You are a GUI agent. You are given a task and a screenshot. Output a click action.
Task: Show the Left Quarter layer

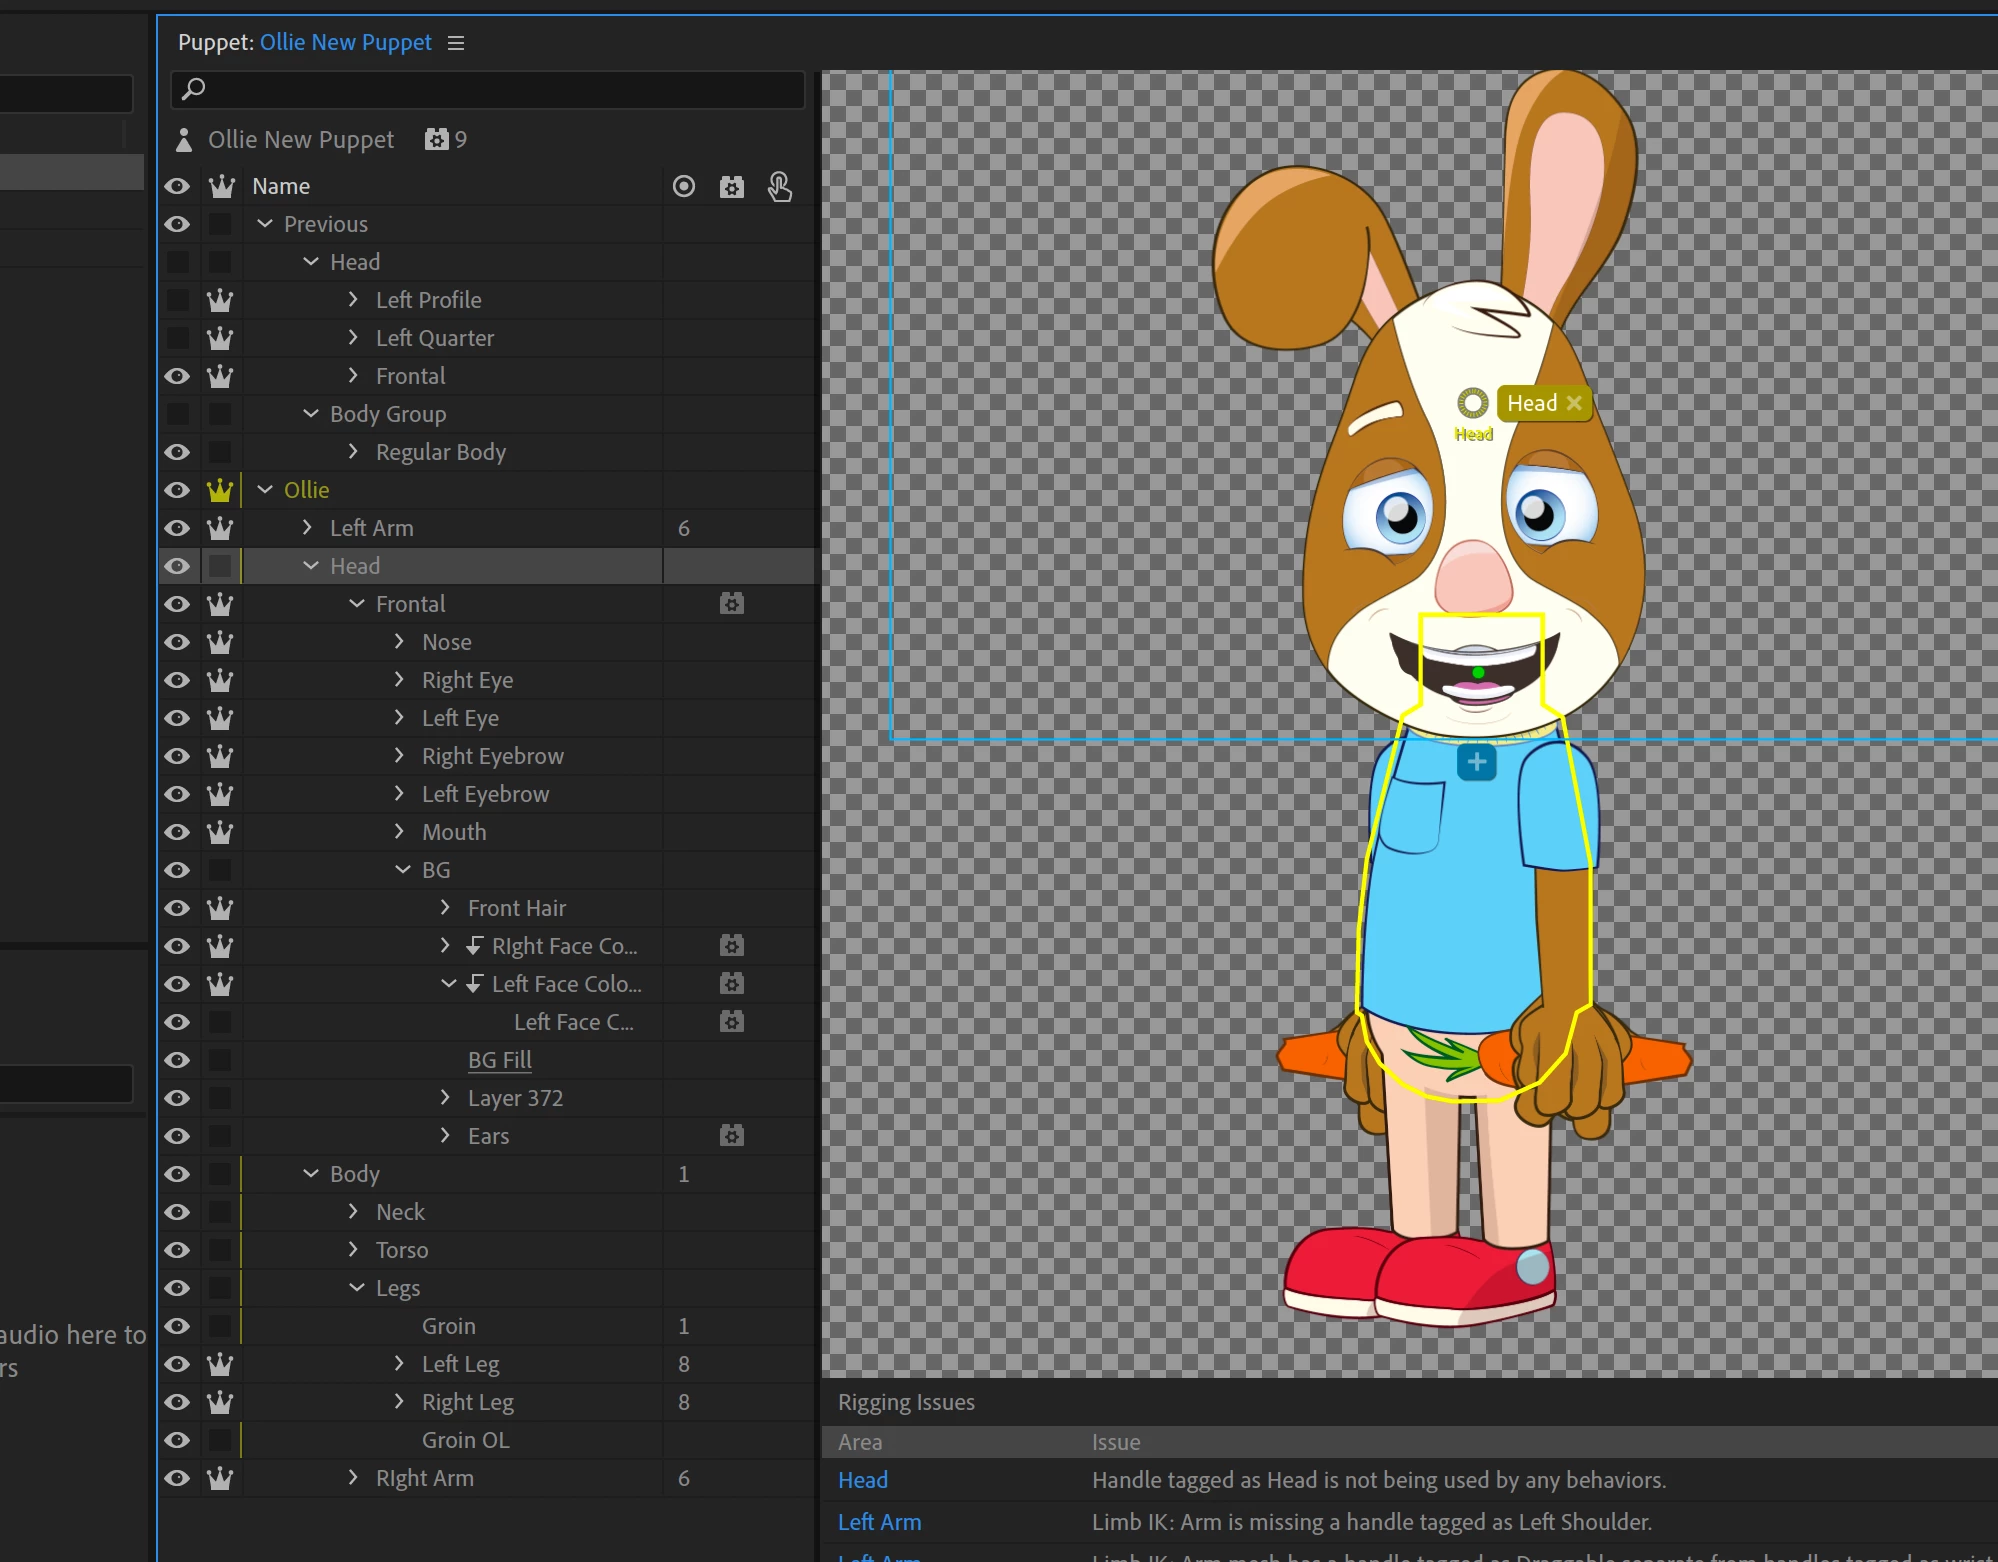pyautogui.click(x=177, y=338)
